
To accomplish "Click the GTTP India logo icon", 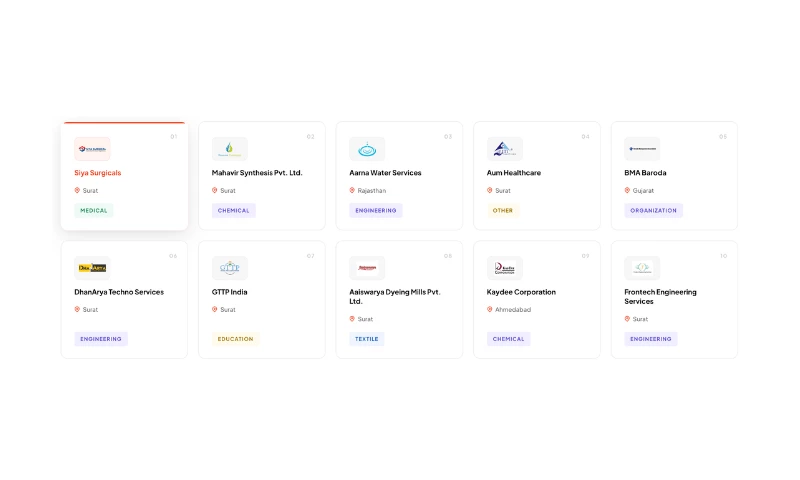I will tap(229, 268).
